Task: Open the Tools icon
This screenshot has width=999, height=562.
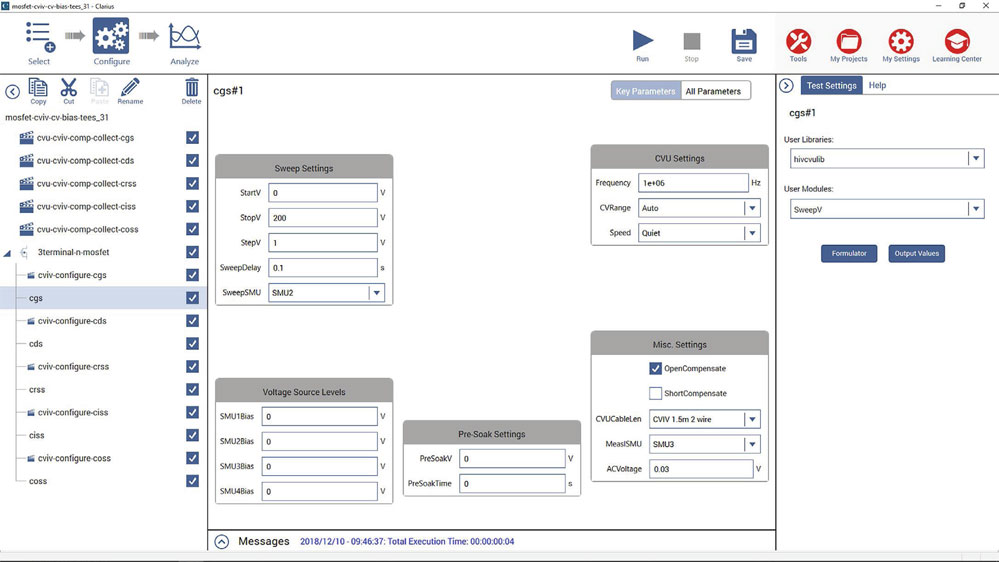Action: coord(798,41)
